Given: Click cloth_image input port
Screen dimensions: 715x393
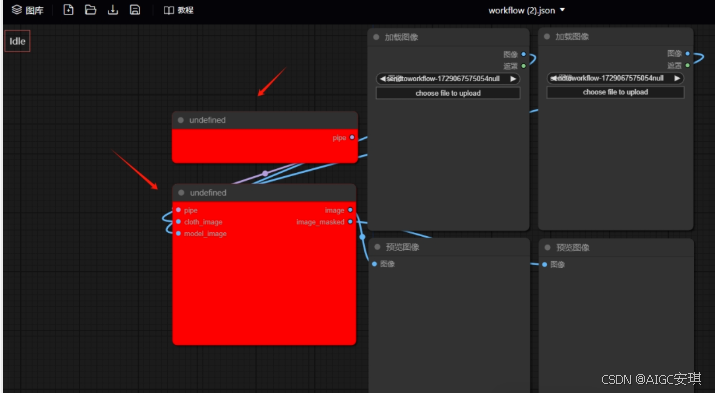Looking at the screenshot, I should click(x=178, y=222).
